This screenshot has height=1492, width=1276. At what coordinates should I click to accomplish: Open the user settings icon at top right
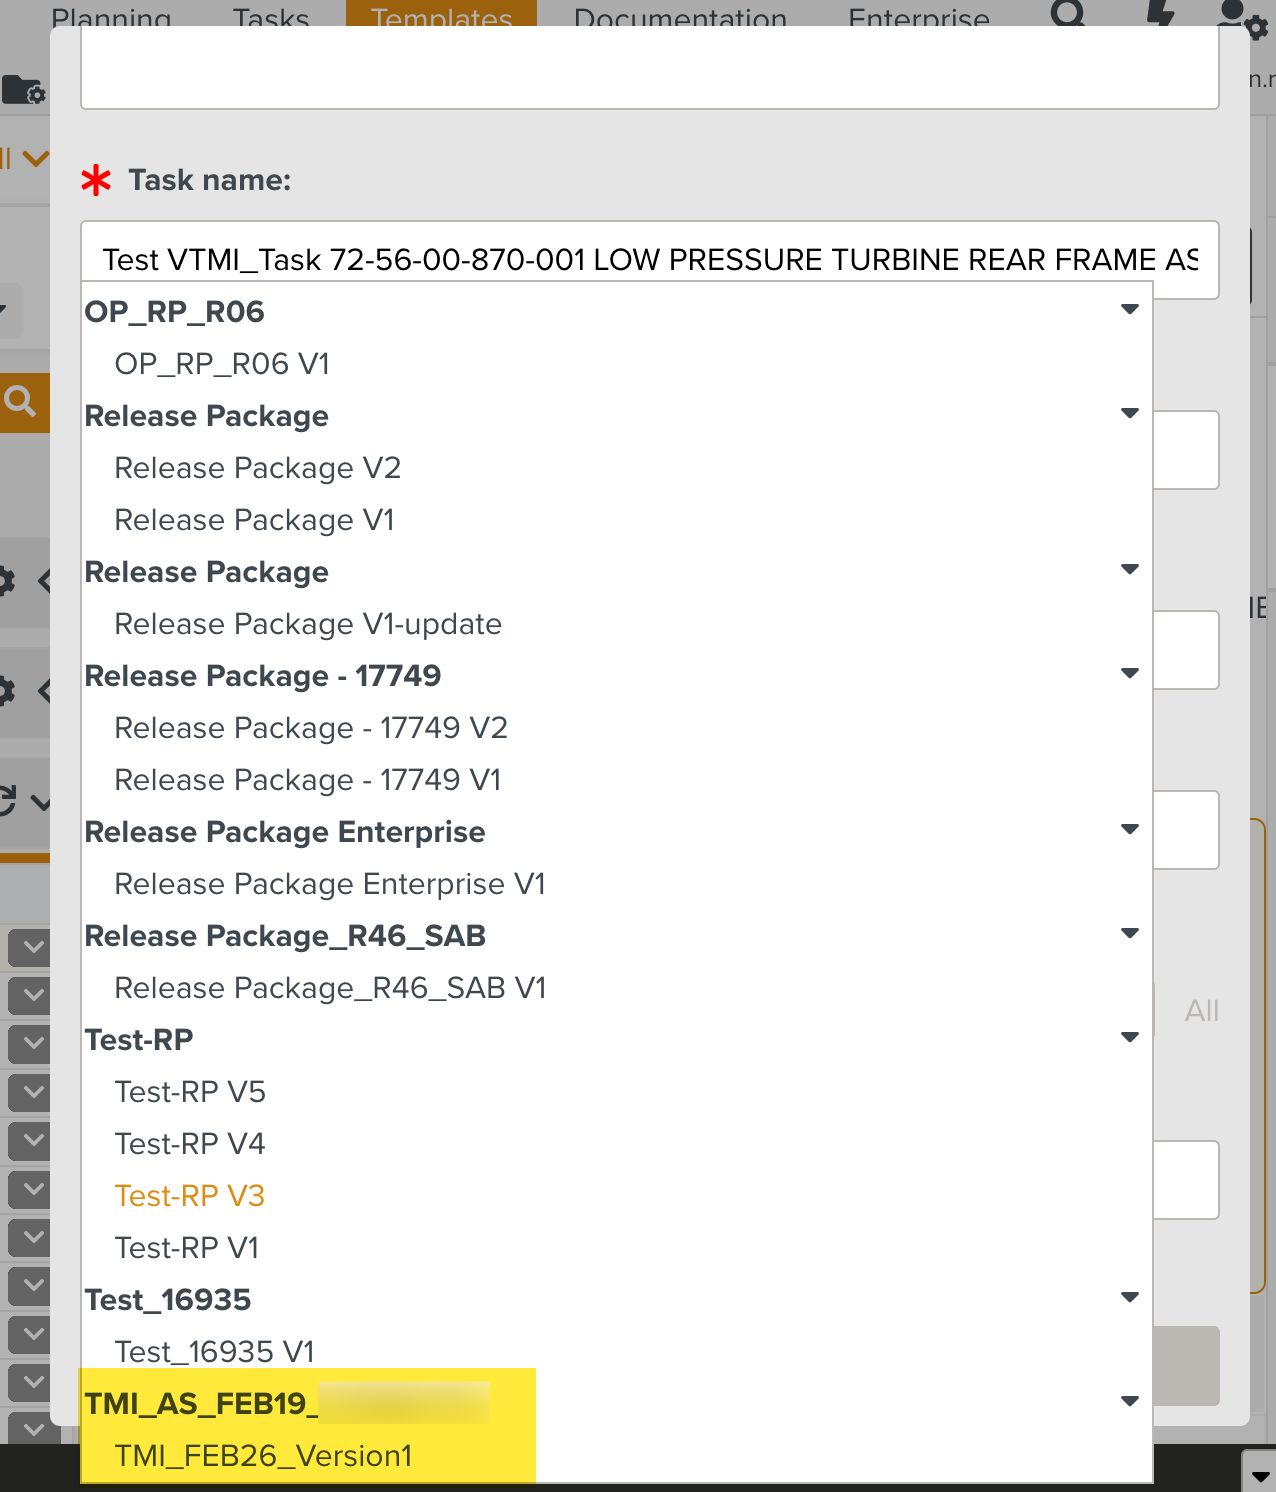point(1241,17)
